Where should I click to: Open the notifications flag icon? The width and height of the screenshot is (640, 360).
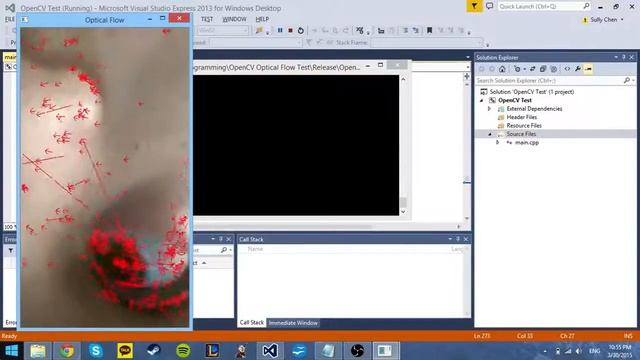[474, 6]
